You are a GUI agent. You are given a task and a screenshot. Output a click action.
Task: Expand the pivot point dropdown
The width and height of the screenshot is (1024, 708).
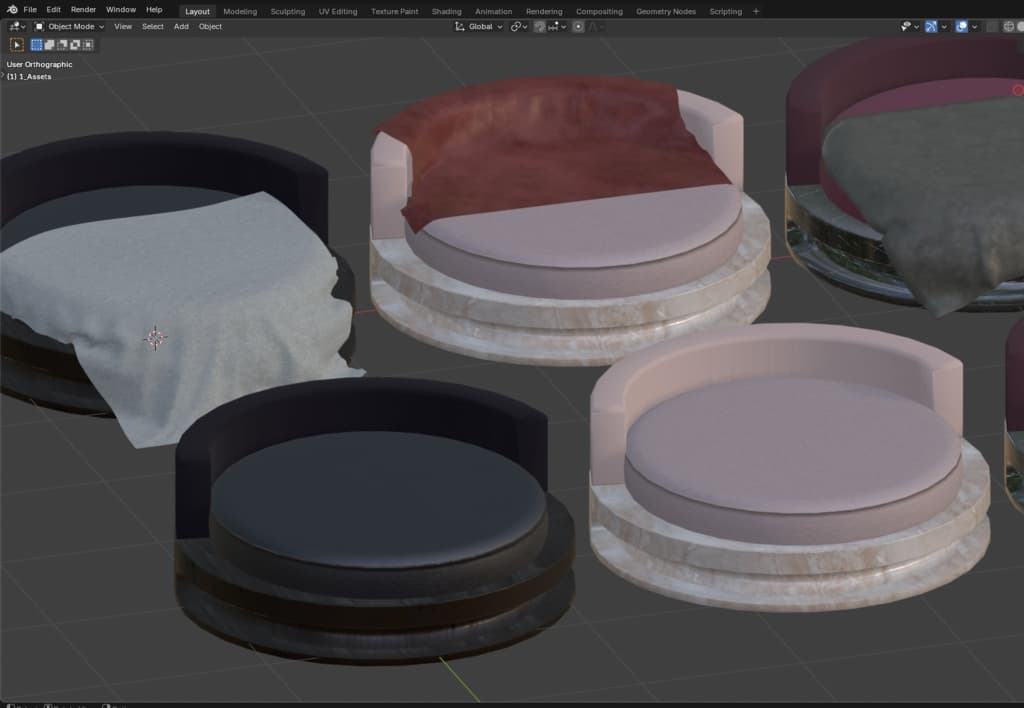(x=519, y=27)
